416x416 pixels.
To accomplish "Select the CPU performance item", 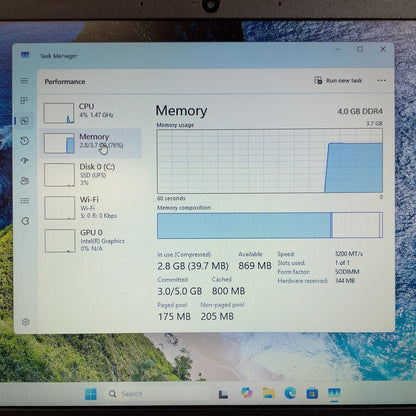I will tap(90, 113).
